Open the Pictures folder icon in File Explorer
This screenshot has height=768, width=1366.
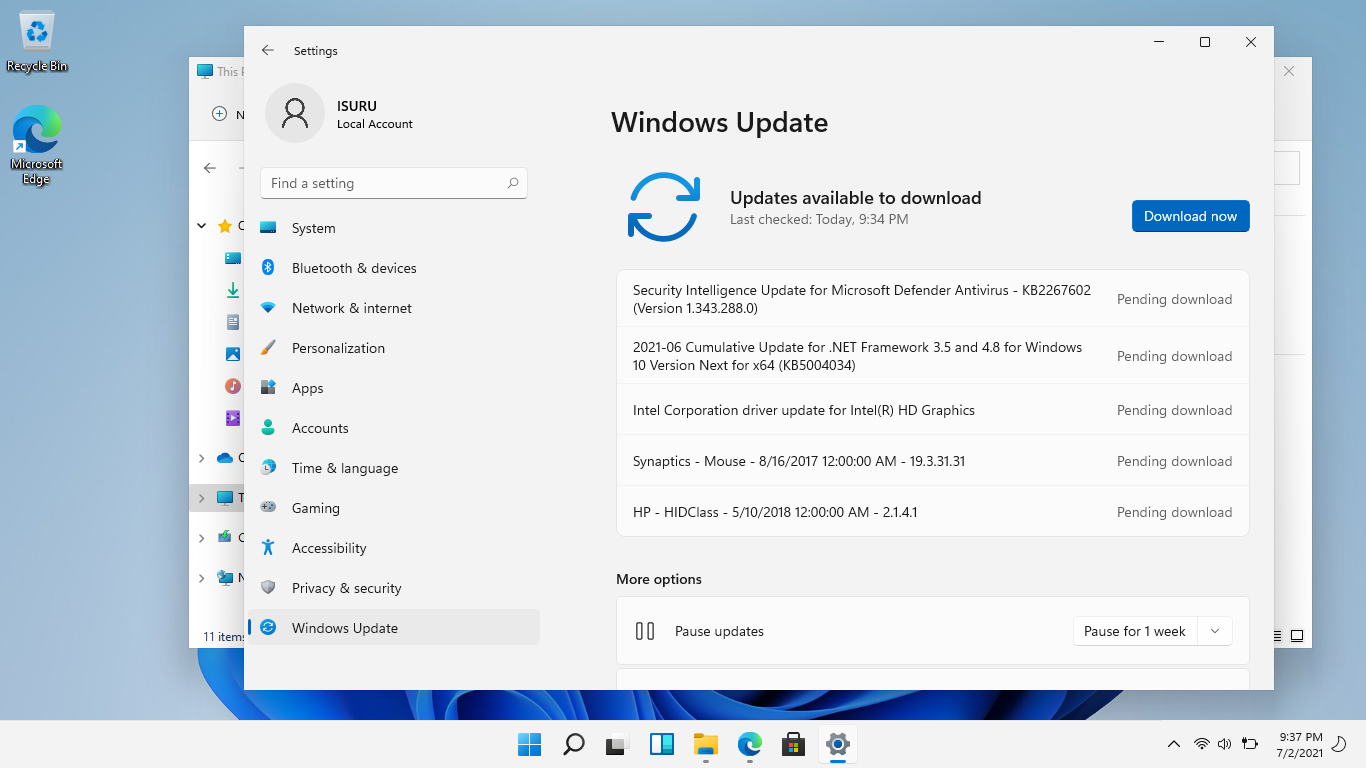click(x=233, y=354)
